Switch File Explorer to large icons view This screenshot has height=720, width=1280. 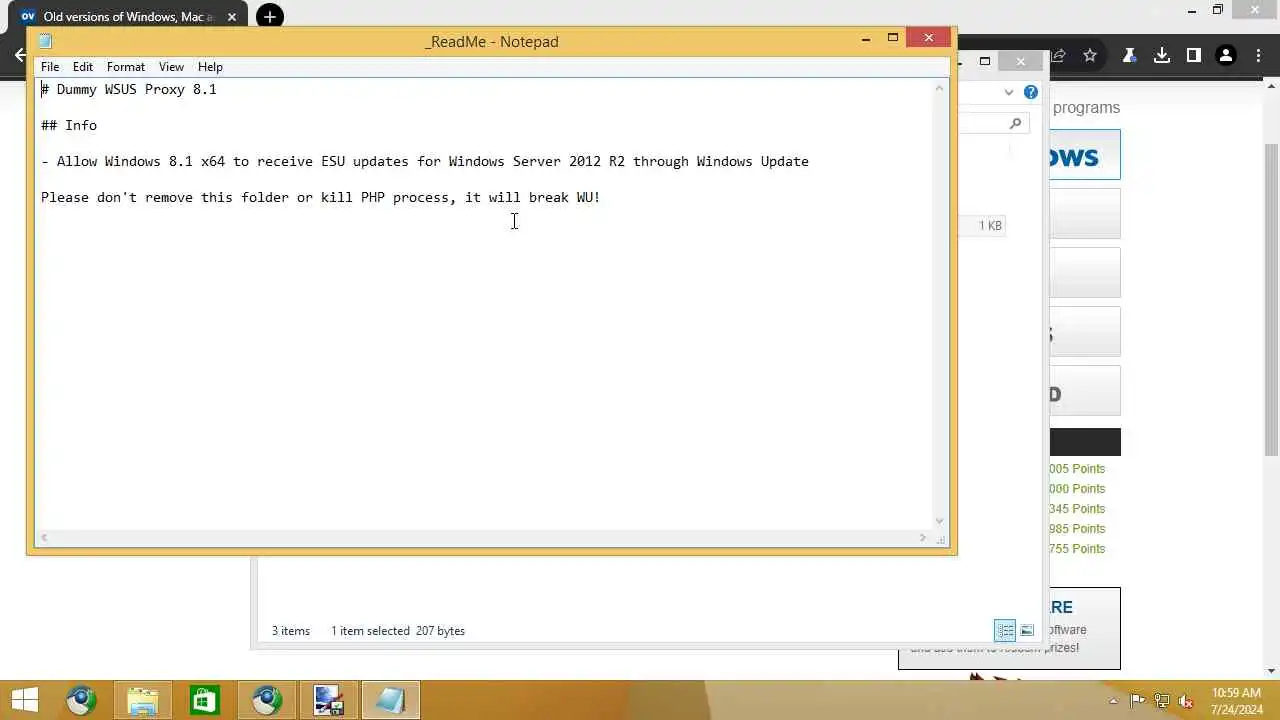pos(1027,630)
